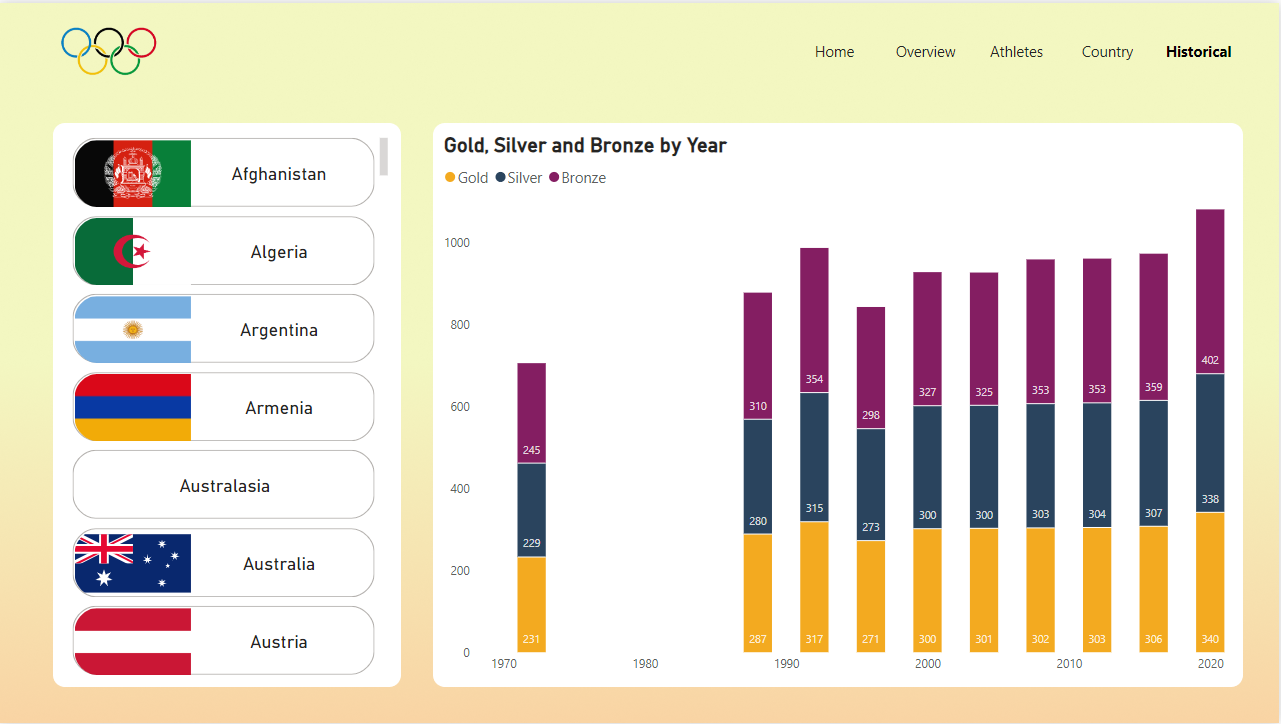This screenshot has width=1281, height=724.
Task: Select the bronze bar segment labeled 359
Action: (x=1154, y=327)
